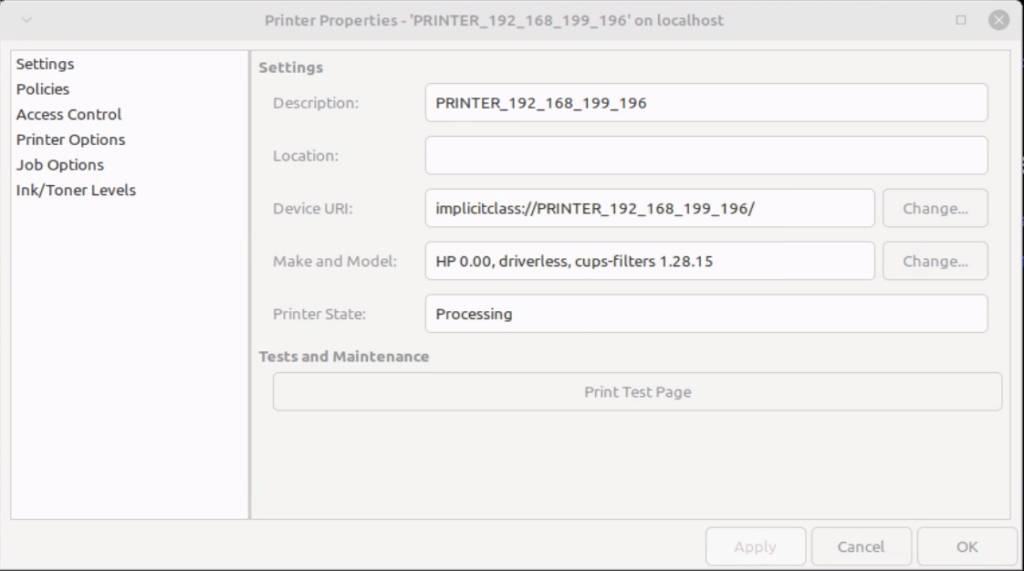1024x571 pixels.
Task: Show Printer Options page
Action: click(71, 140)
